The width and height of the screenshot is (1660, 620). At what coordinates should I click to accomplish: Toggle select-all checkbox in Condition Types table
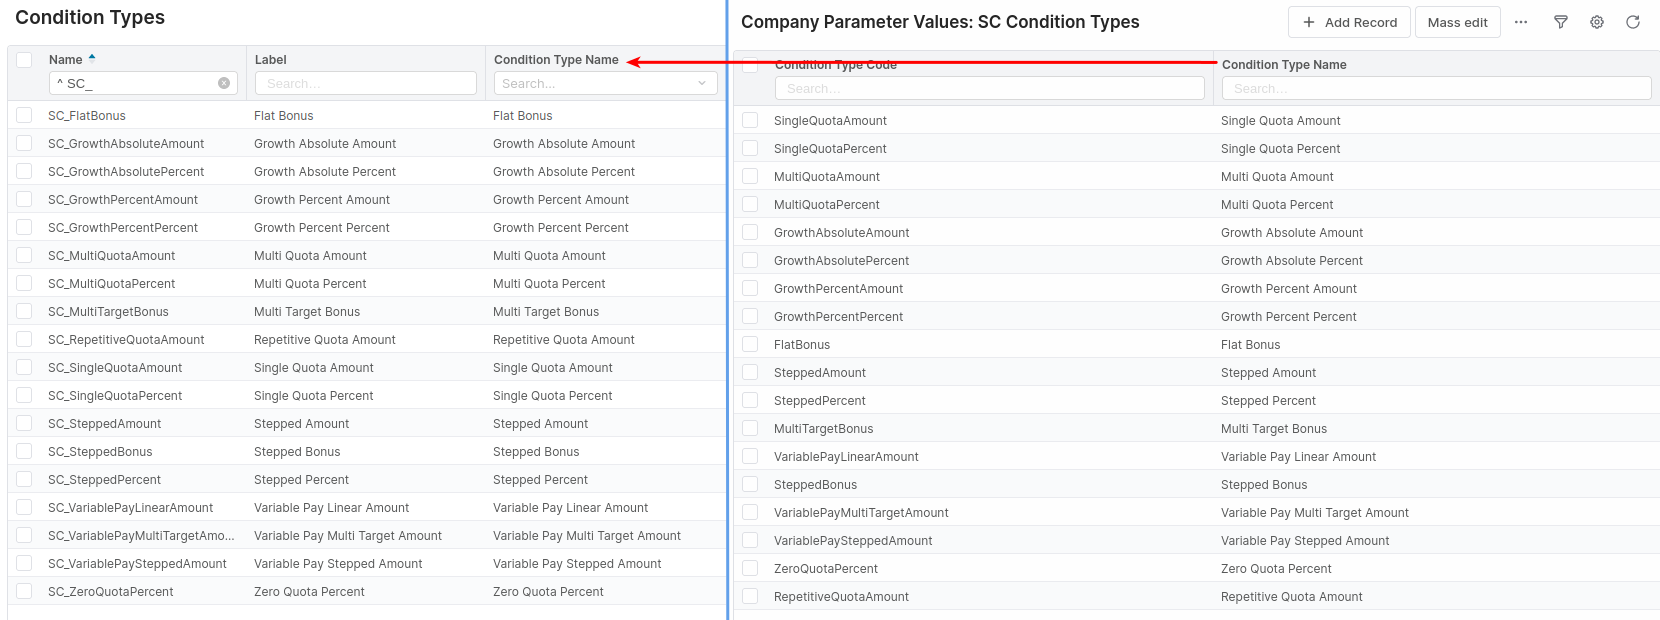click(x=24, y=60)
